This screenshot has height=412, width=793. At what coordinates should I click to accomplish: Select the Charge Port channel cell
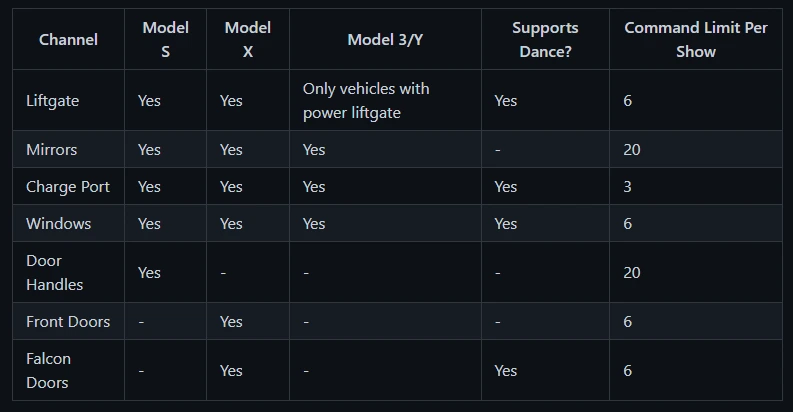pos(68,187)
